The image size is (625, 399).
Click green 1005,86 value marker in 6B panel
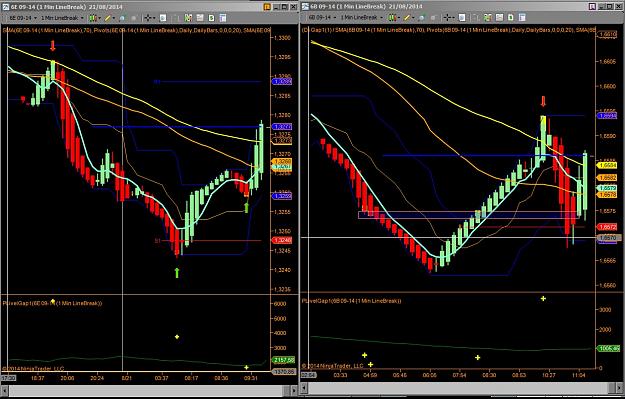pyautogui.click(x=608, y=348)
